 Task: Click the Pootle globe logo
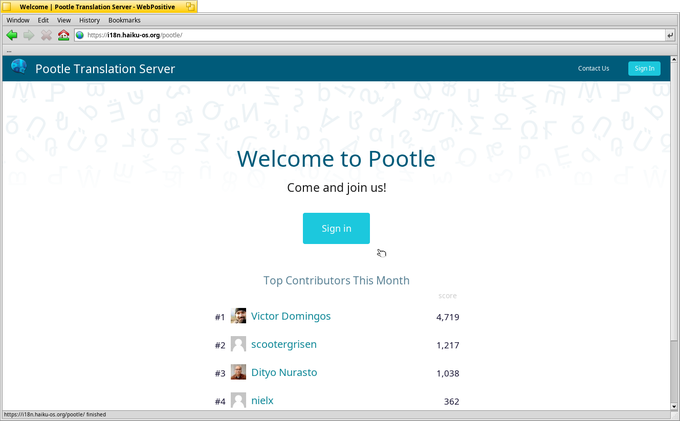tap(18, 68)
